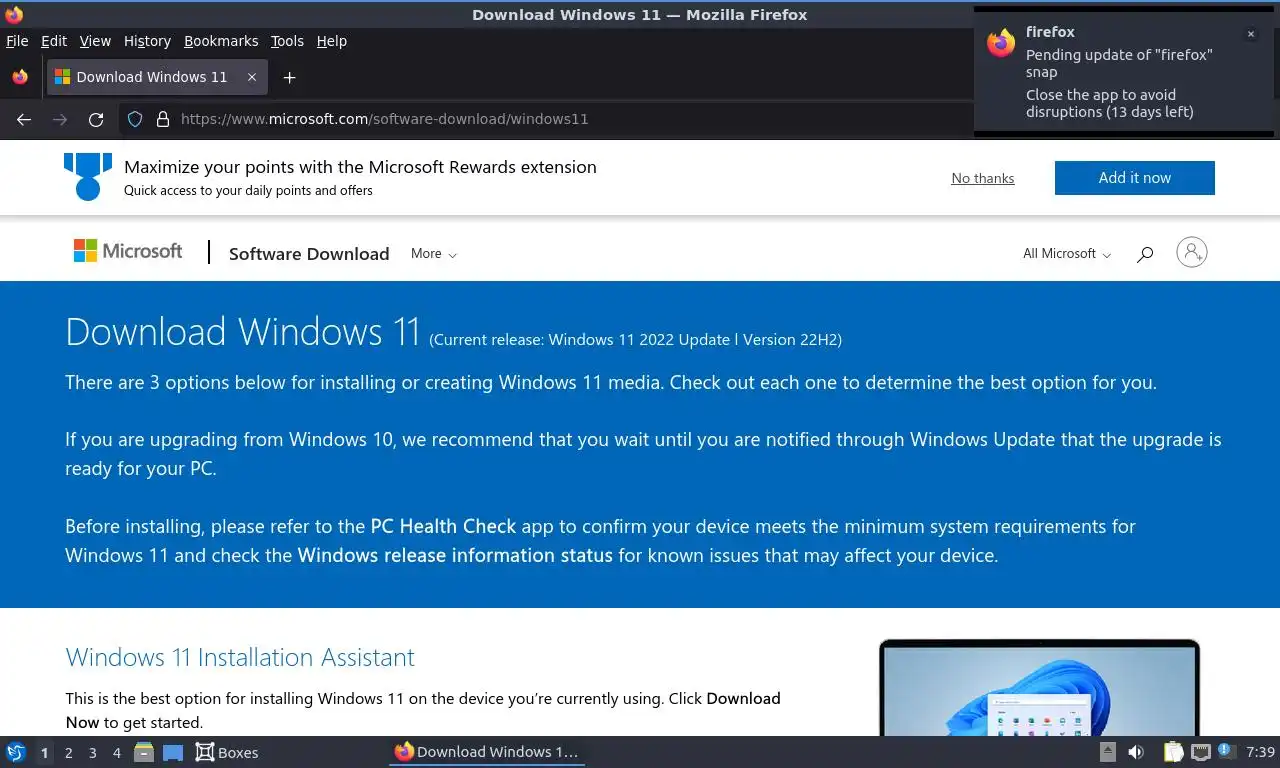Launch Boxes from the taskbar
This screenshot has width=1280, height=768.
[227, 752]
